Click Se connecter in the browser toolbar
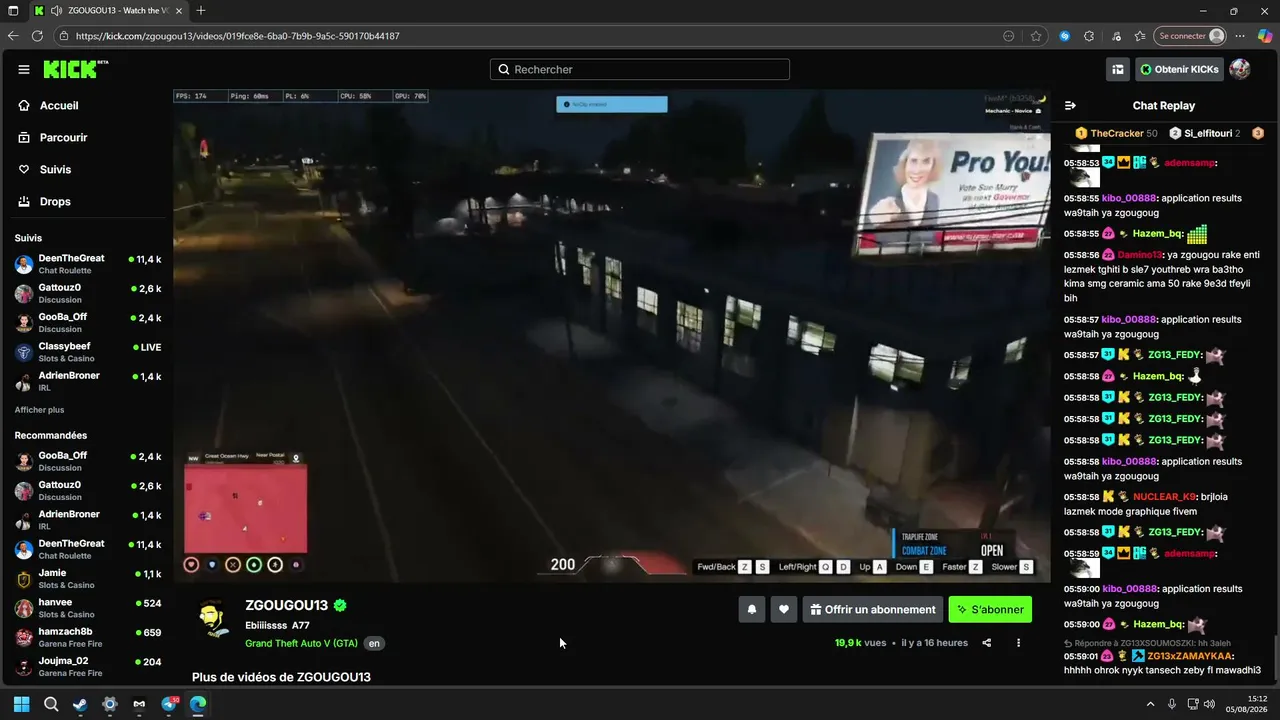The width and height of the screenshot is (1280, 720). 1190,36
